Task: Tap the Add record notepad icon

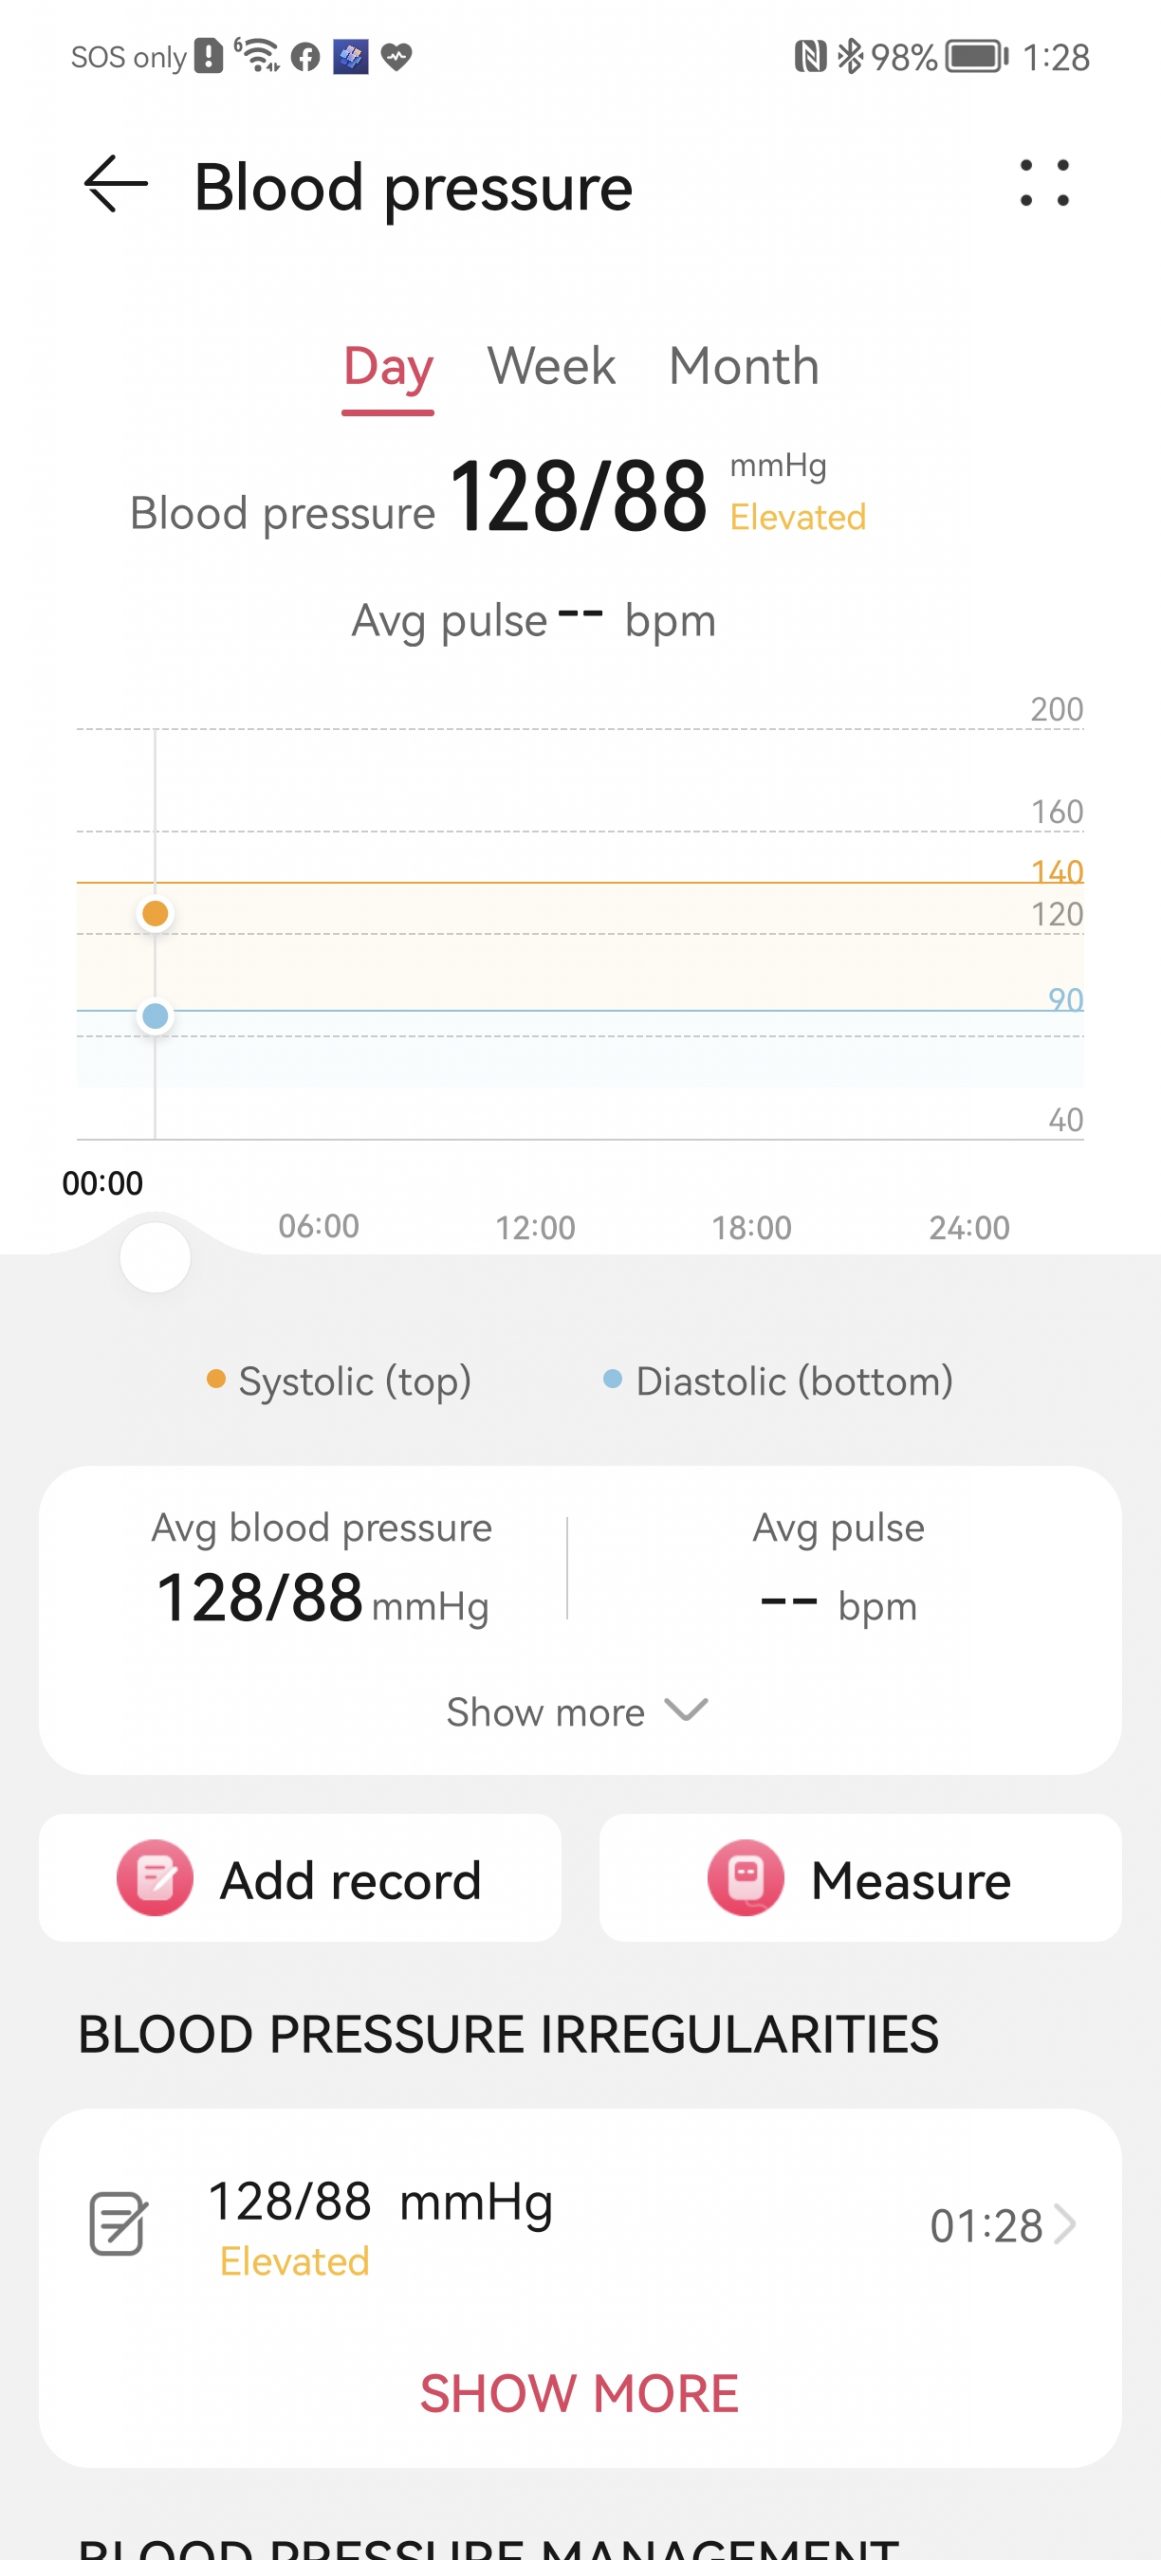Action: click(x=155, y=1878)
